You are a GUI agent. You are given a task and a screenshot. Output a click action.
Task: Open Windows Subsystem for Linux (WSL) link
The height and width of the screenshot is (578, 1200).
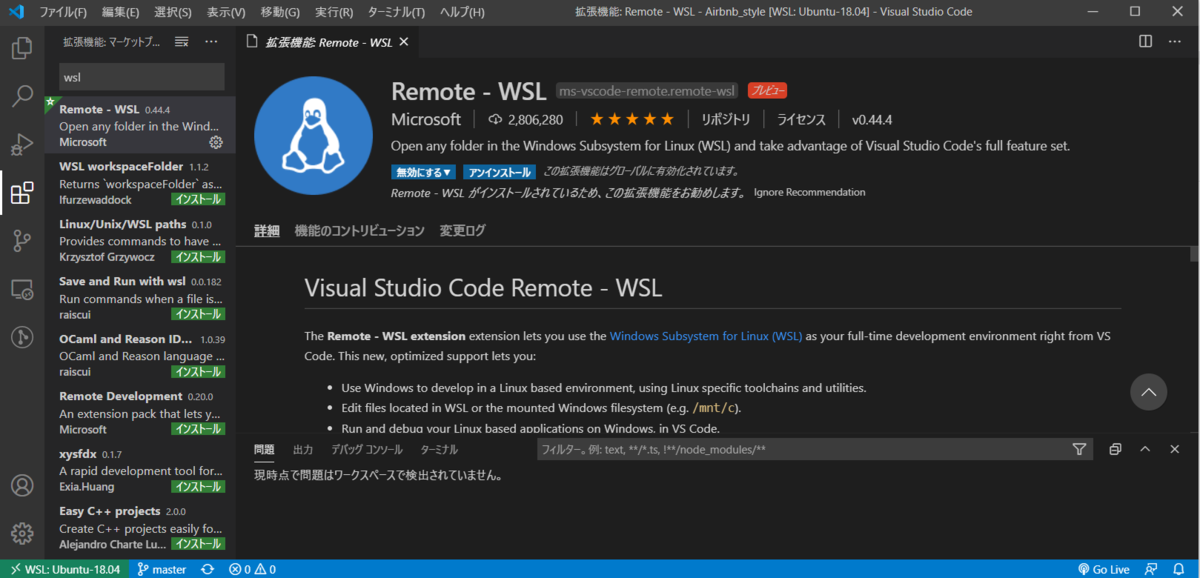(x=706, y=336)
